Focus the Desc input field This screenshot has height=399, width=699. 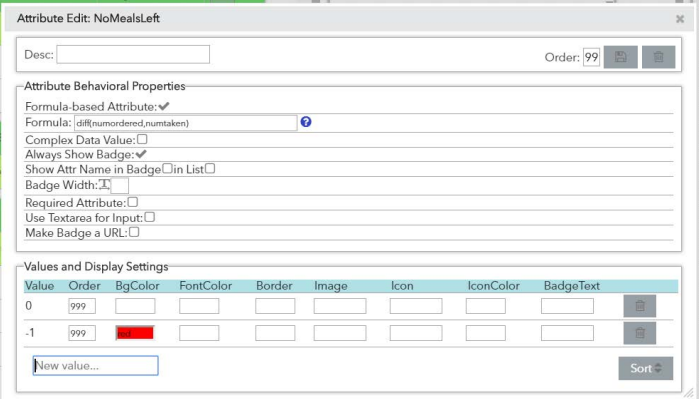point(133,54)
